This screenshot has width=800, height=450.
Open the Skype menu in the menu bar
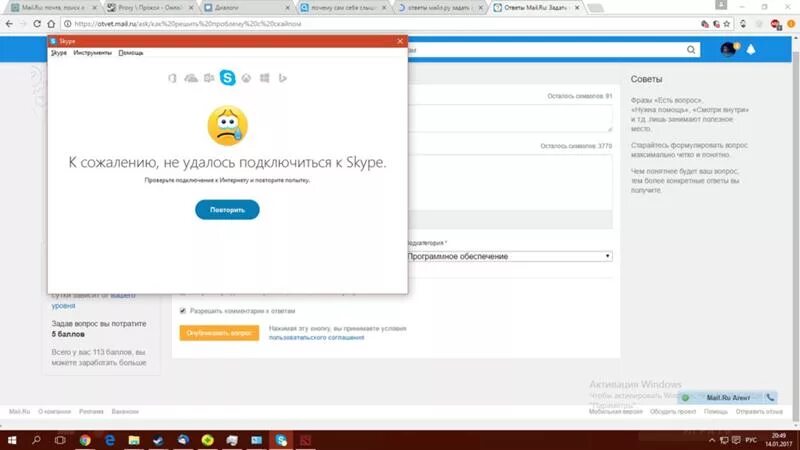click(59, 53)
